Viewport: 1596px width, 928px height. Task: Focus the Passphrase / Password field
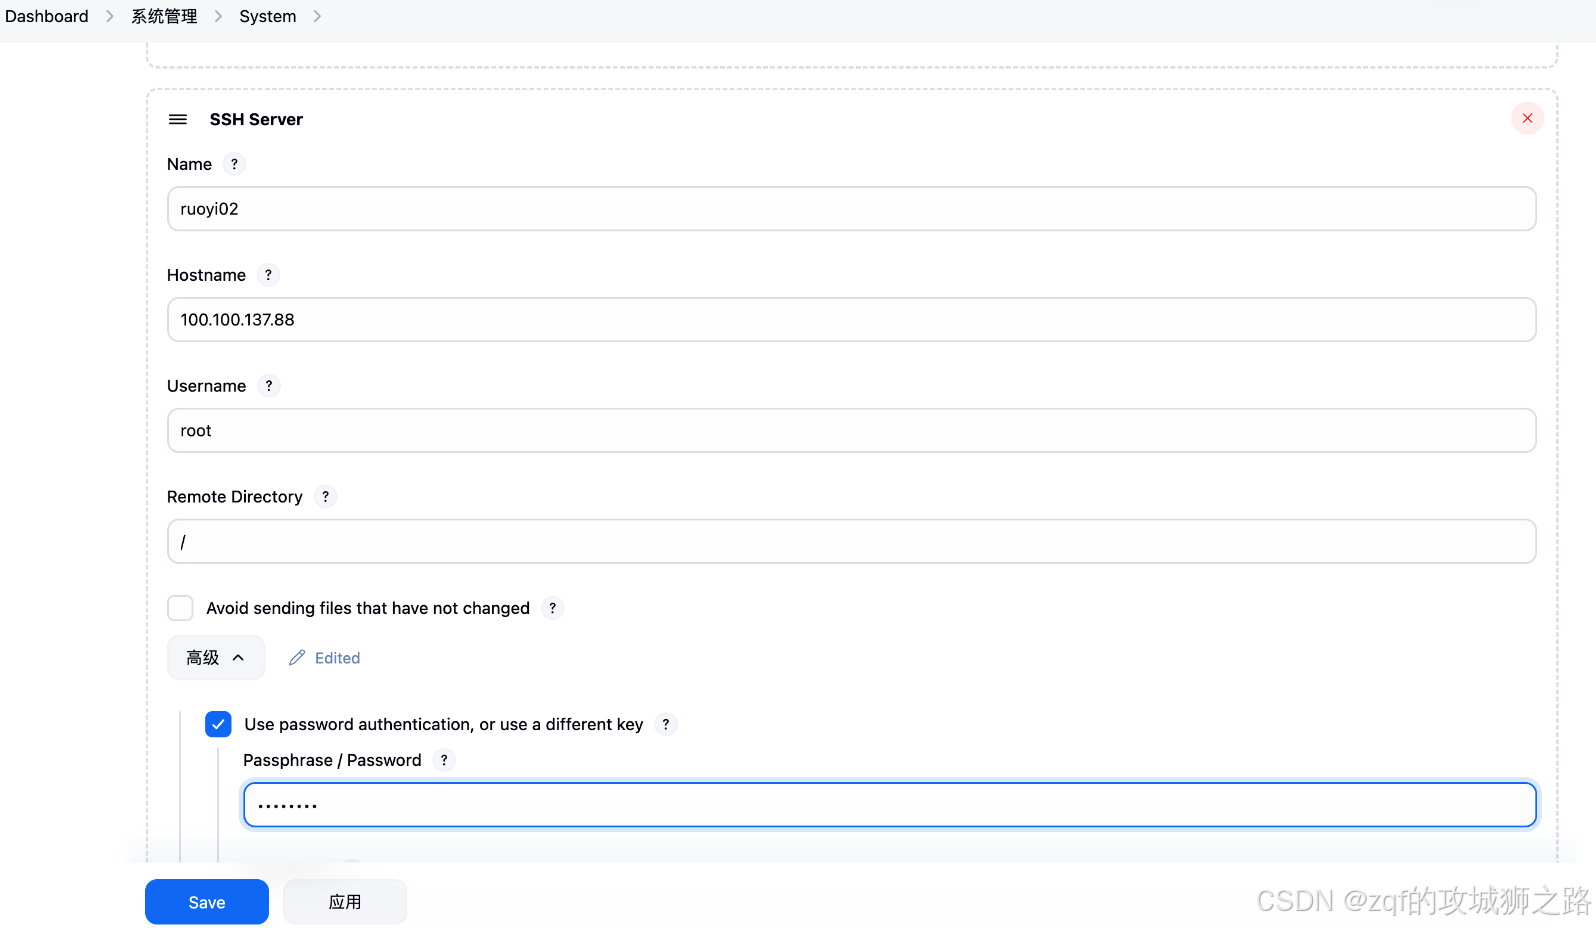[x=890, y=805]
